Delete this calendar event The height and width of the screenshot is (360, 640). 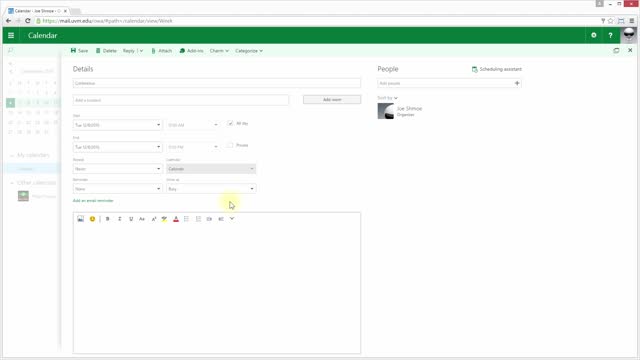click(x=106, y=51)
